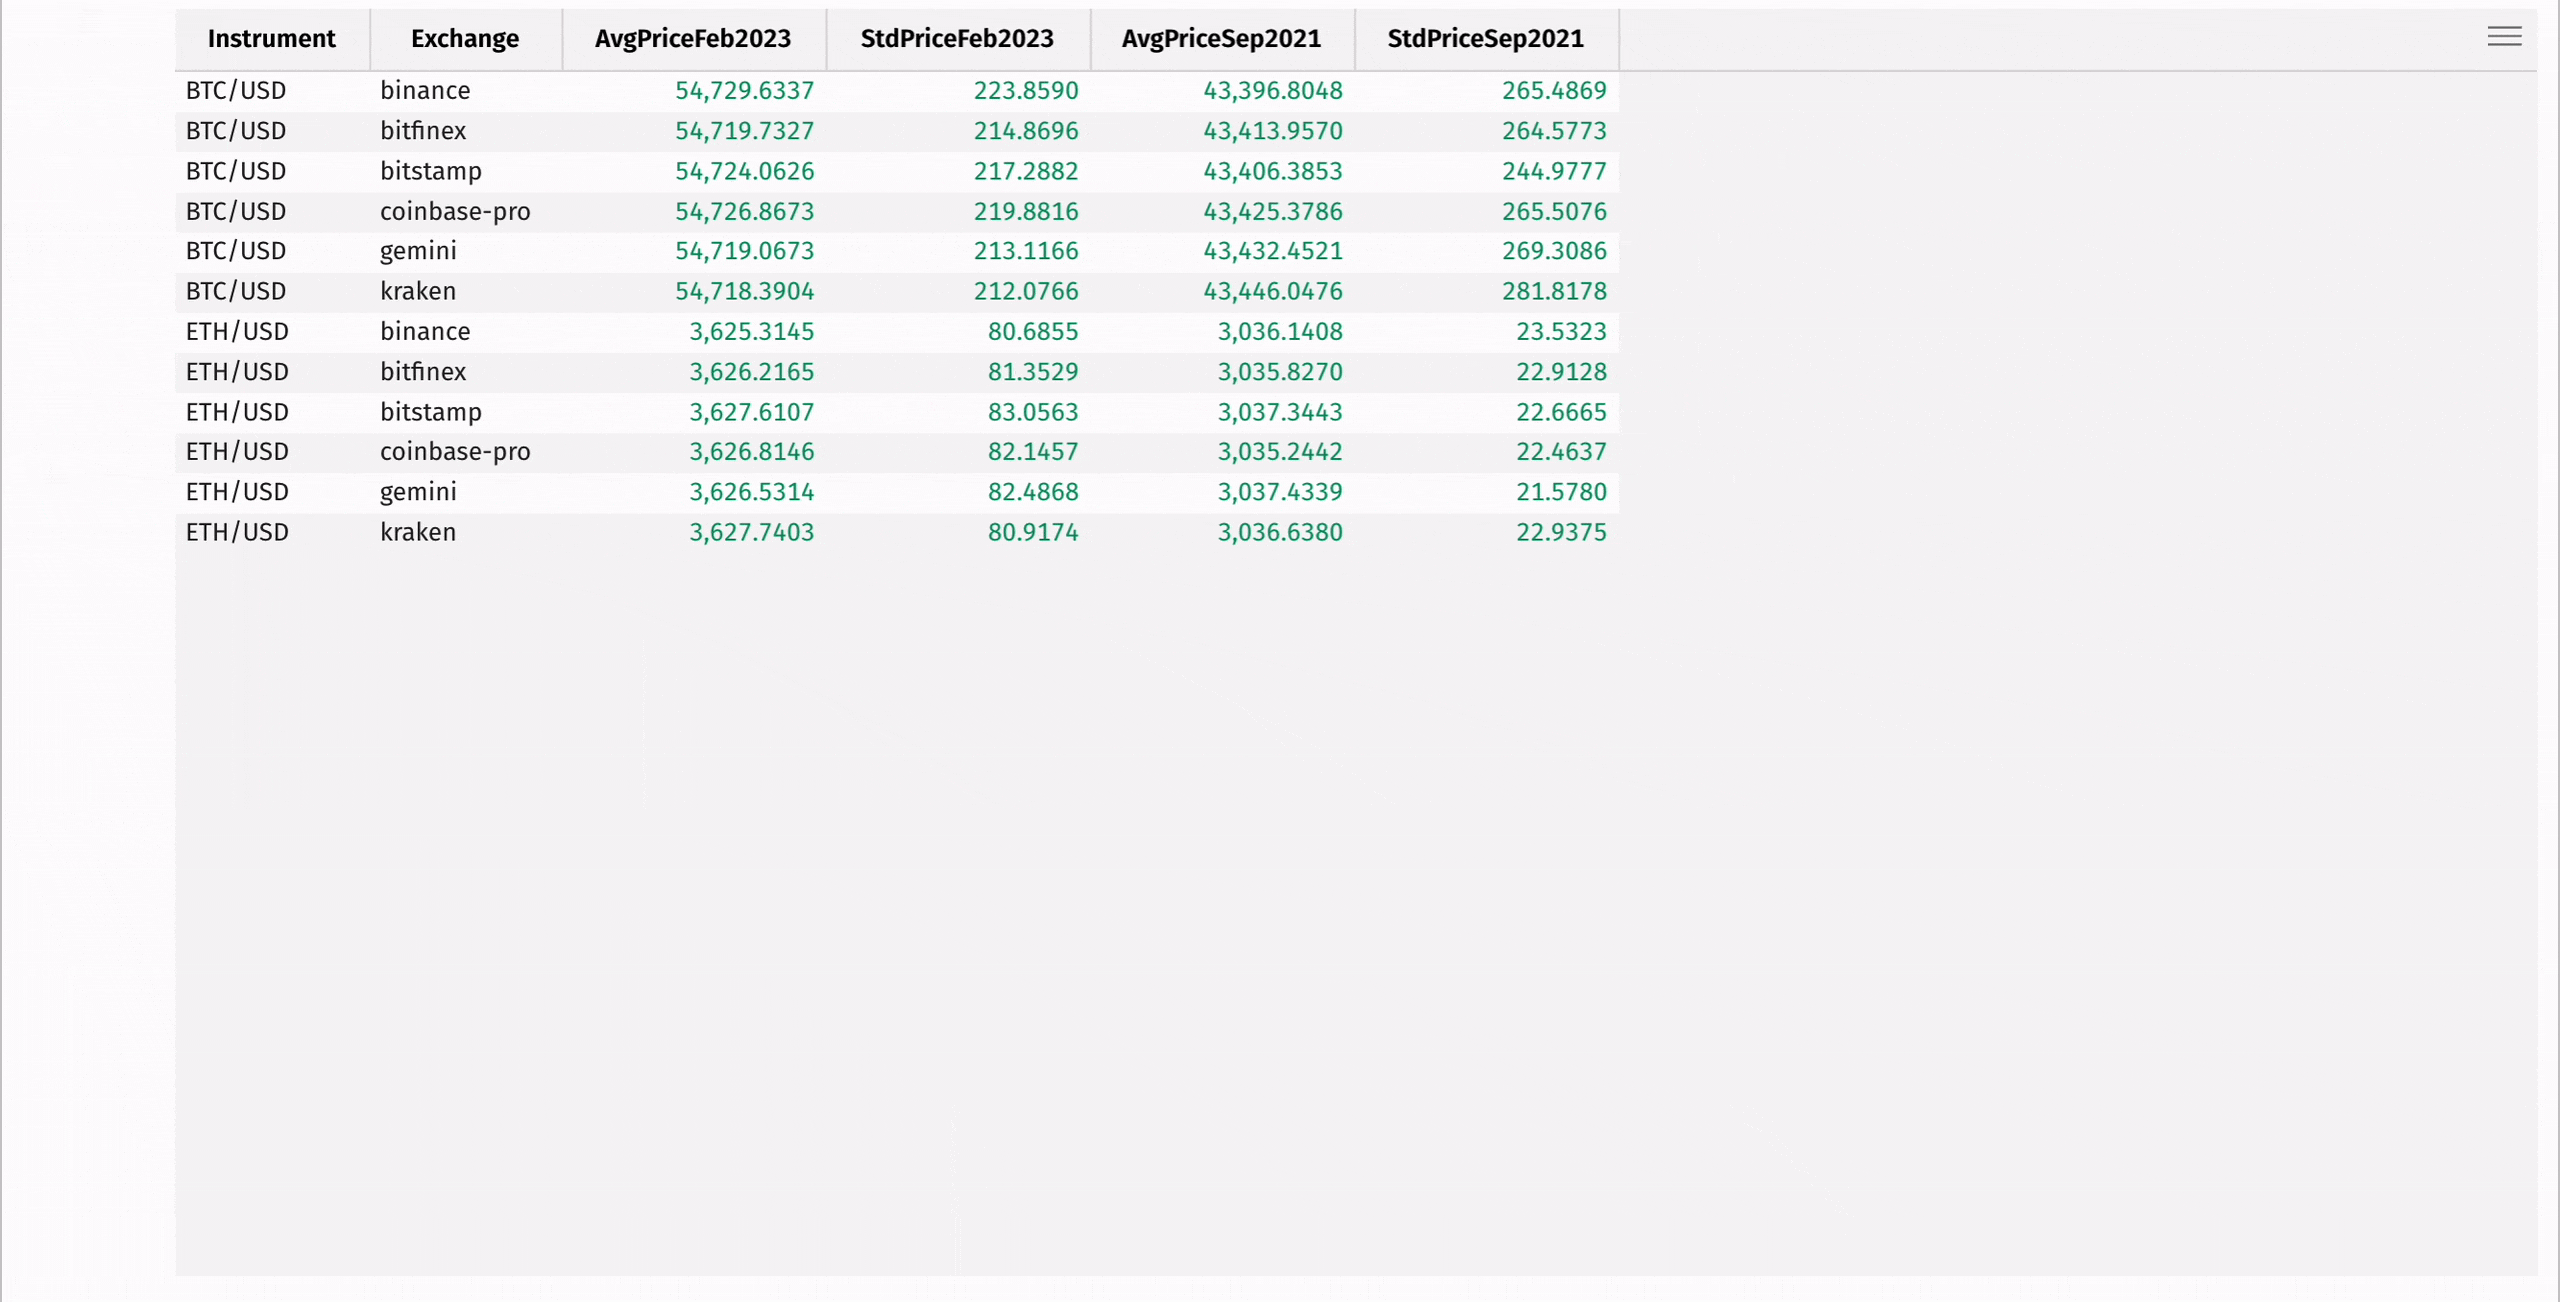Click the coinbase-pro cell in the ETH/USD rows
Viewport: 2560px width, 1302px height.
454,451
